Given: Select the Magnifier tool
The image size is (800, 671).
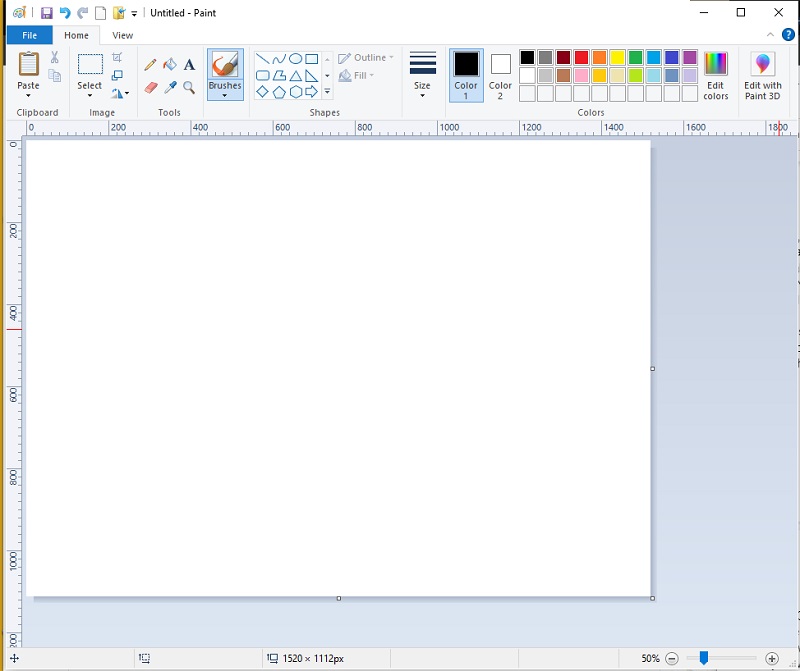Looking at the screenshot, I should [188, 87].
